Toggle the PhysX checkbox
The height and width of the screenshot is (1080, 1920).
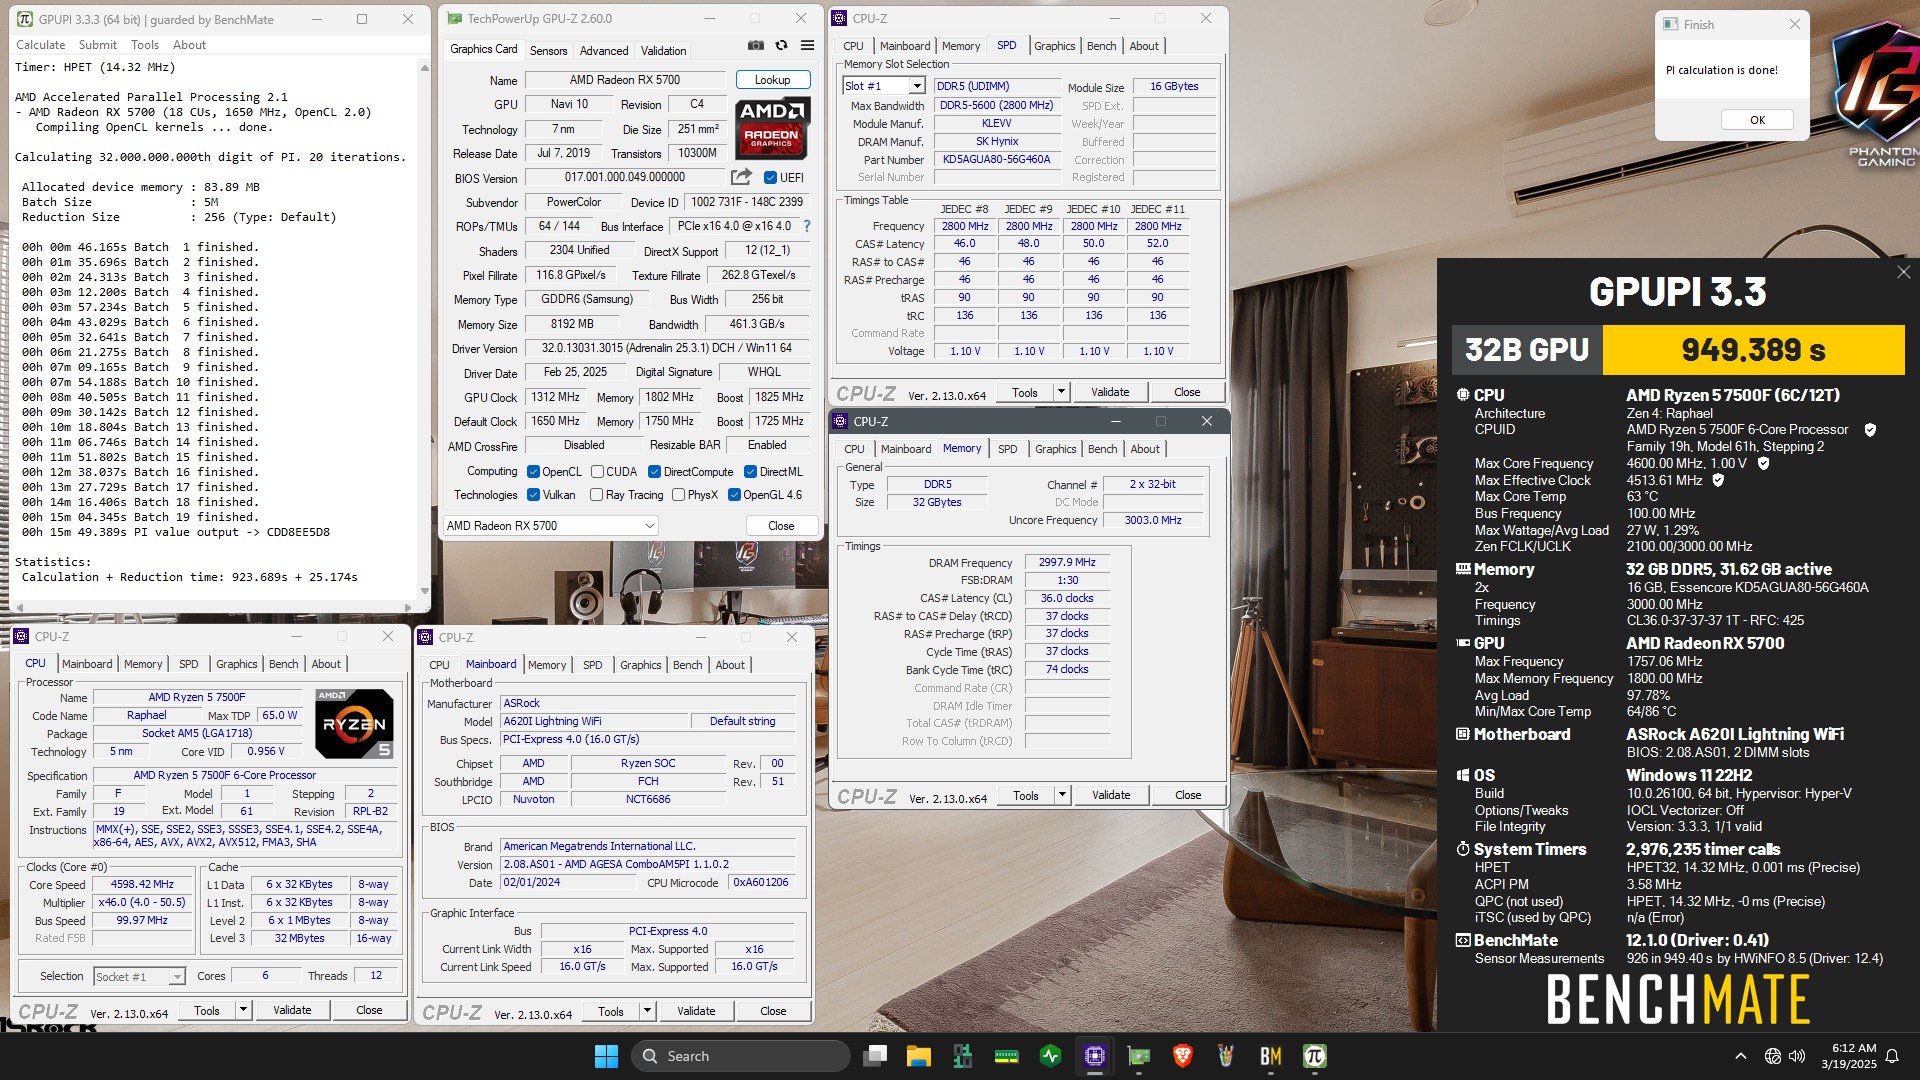click(x=678, y=495)
